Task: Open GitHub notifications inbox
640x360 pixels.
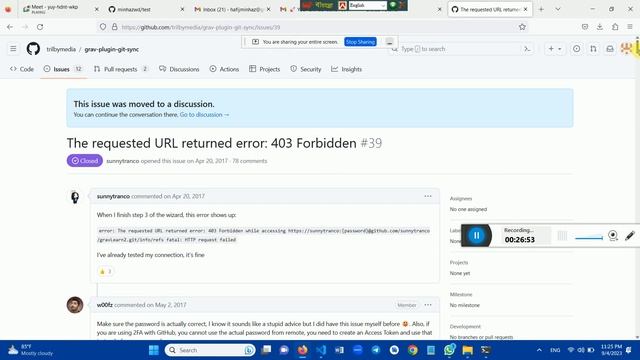Action: [610, 49]
